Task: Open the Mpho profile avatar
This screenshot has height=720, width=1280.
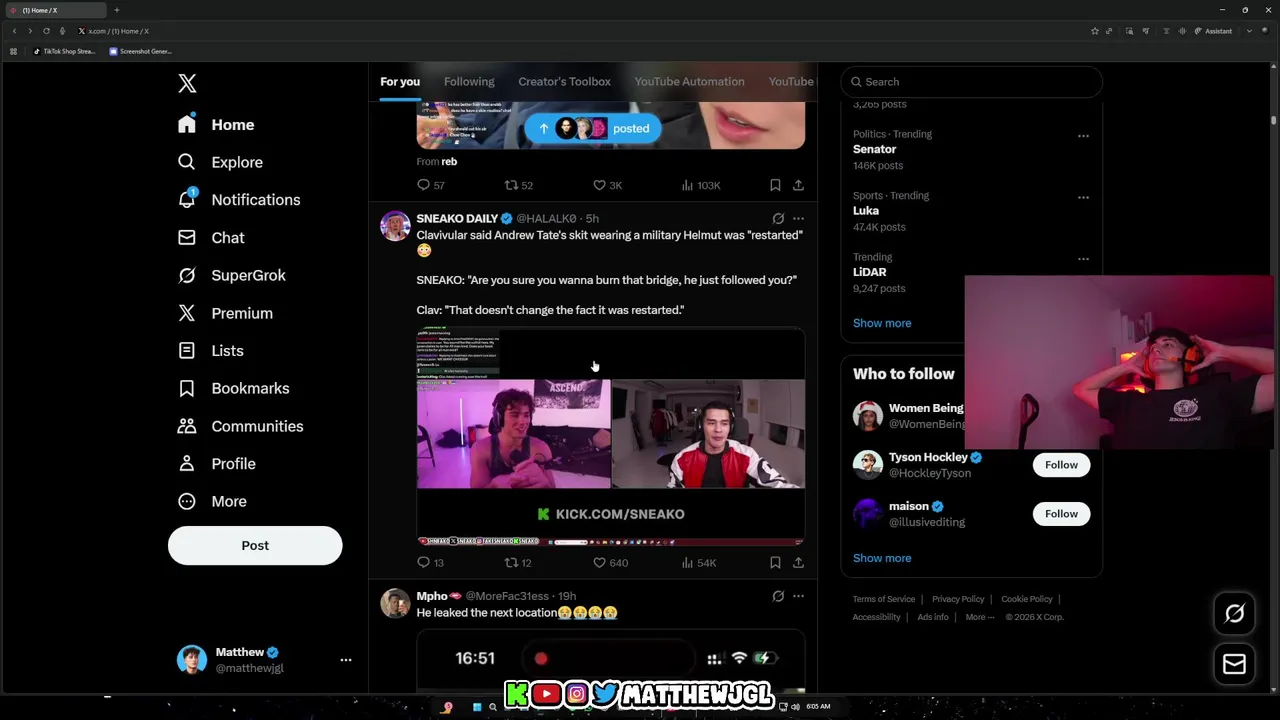Action: tap(396, 604)
